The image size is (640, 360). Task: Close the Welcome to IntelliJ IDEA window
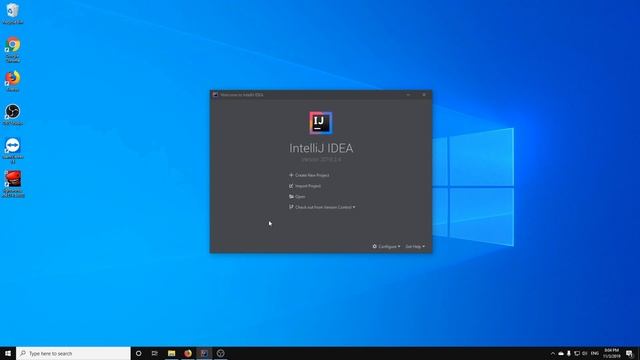[424, 95]
